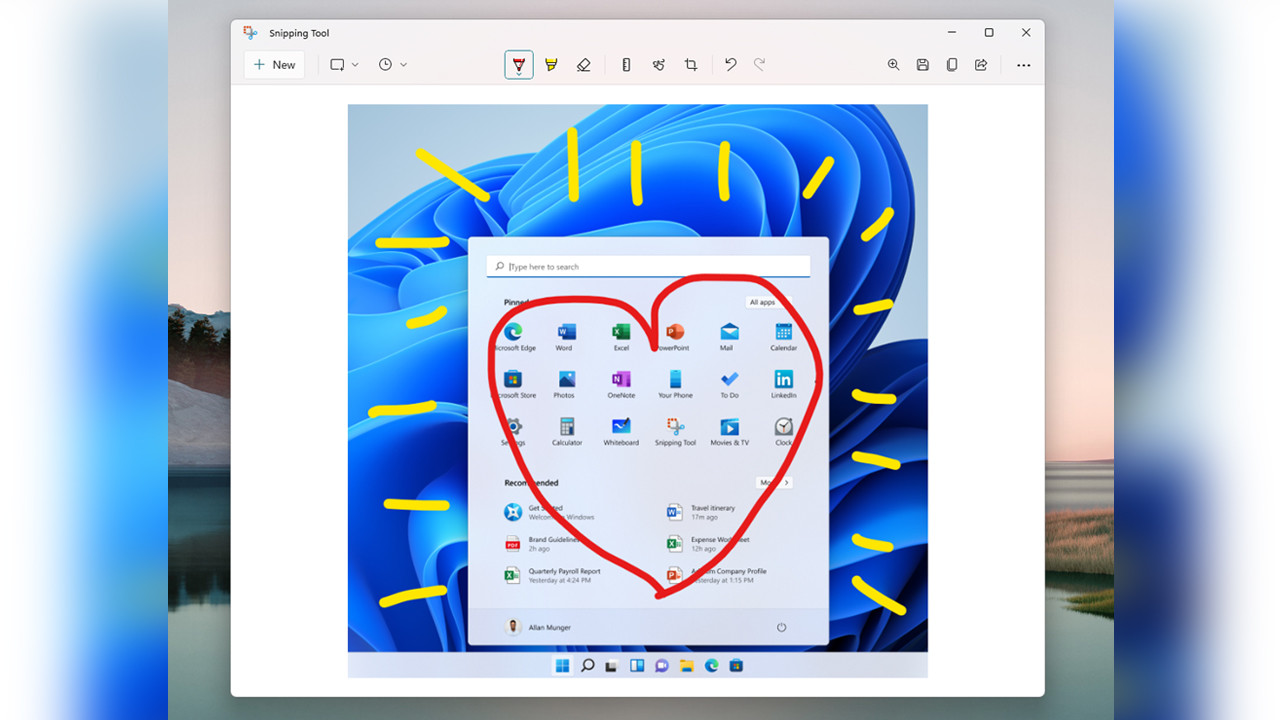Copy the snip to clipboard
Viewport: 1280px width, 720px height.
951,64
